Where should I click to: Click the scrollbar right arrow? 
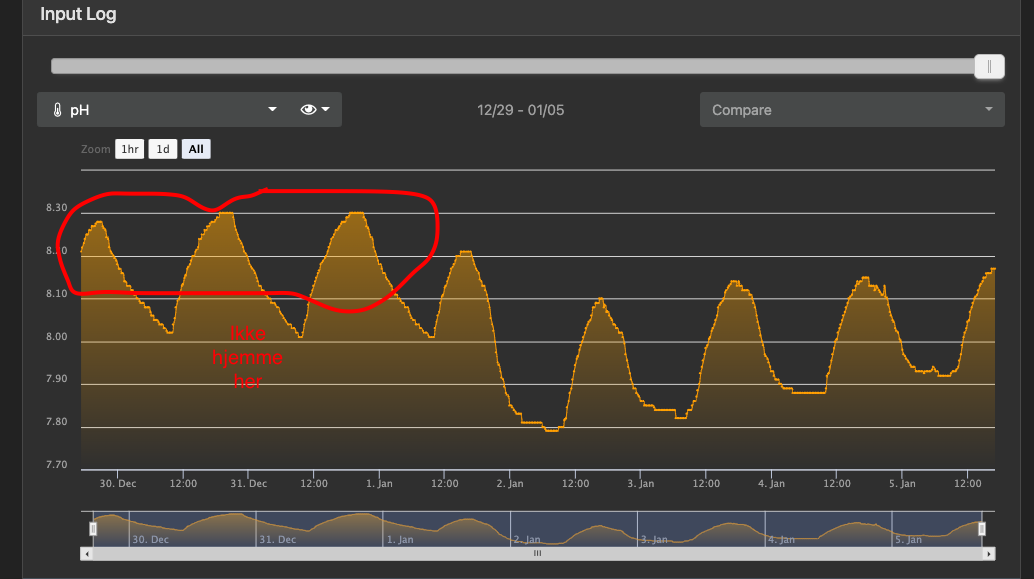coord(989,553)
